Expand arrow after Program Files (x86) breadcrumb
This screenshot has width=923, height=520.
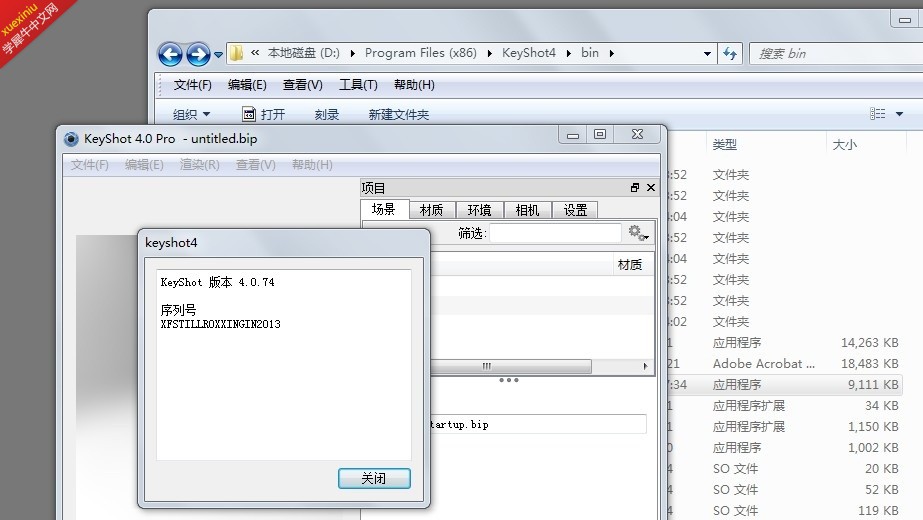pyautogui.click(x=489, y=54)
